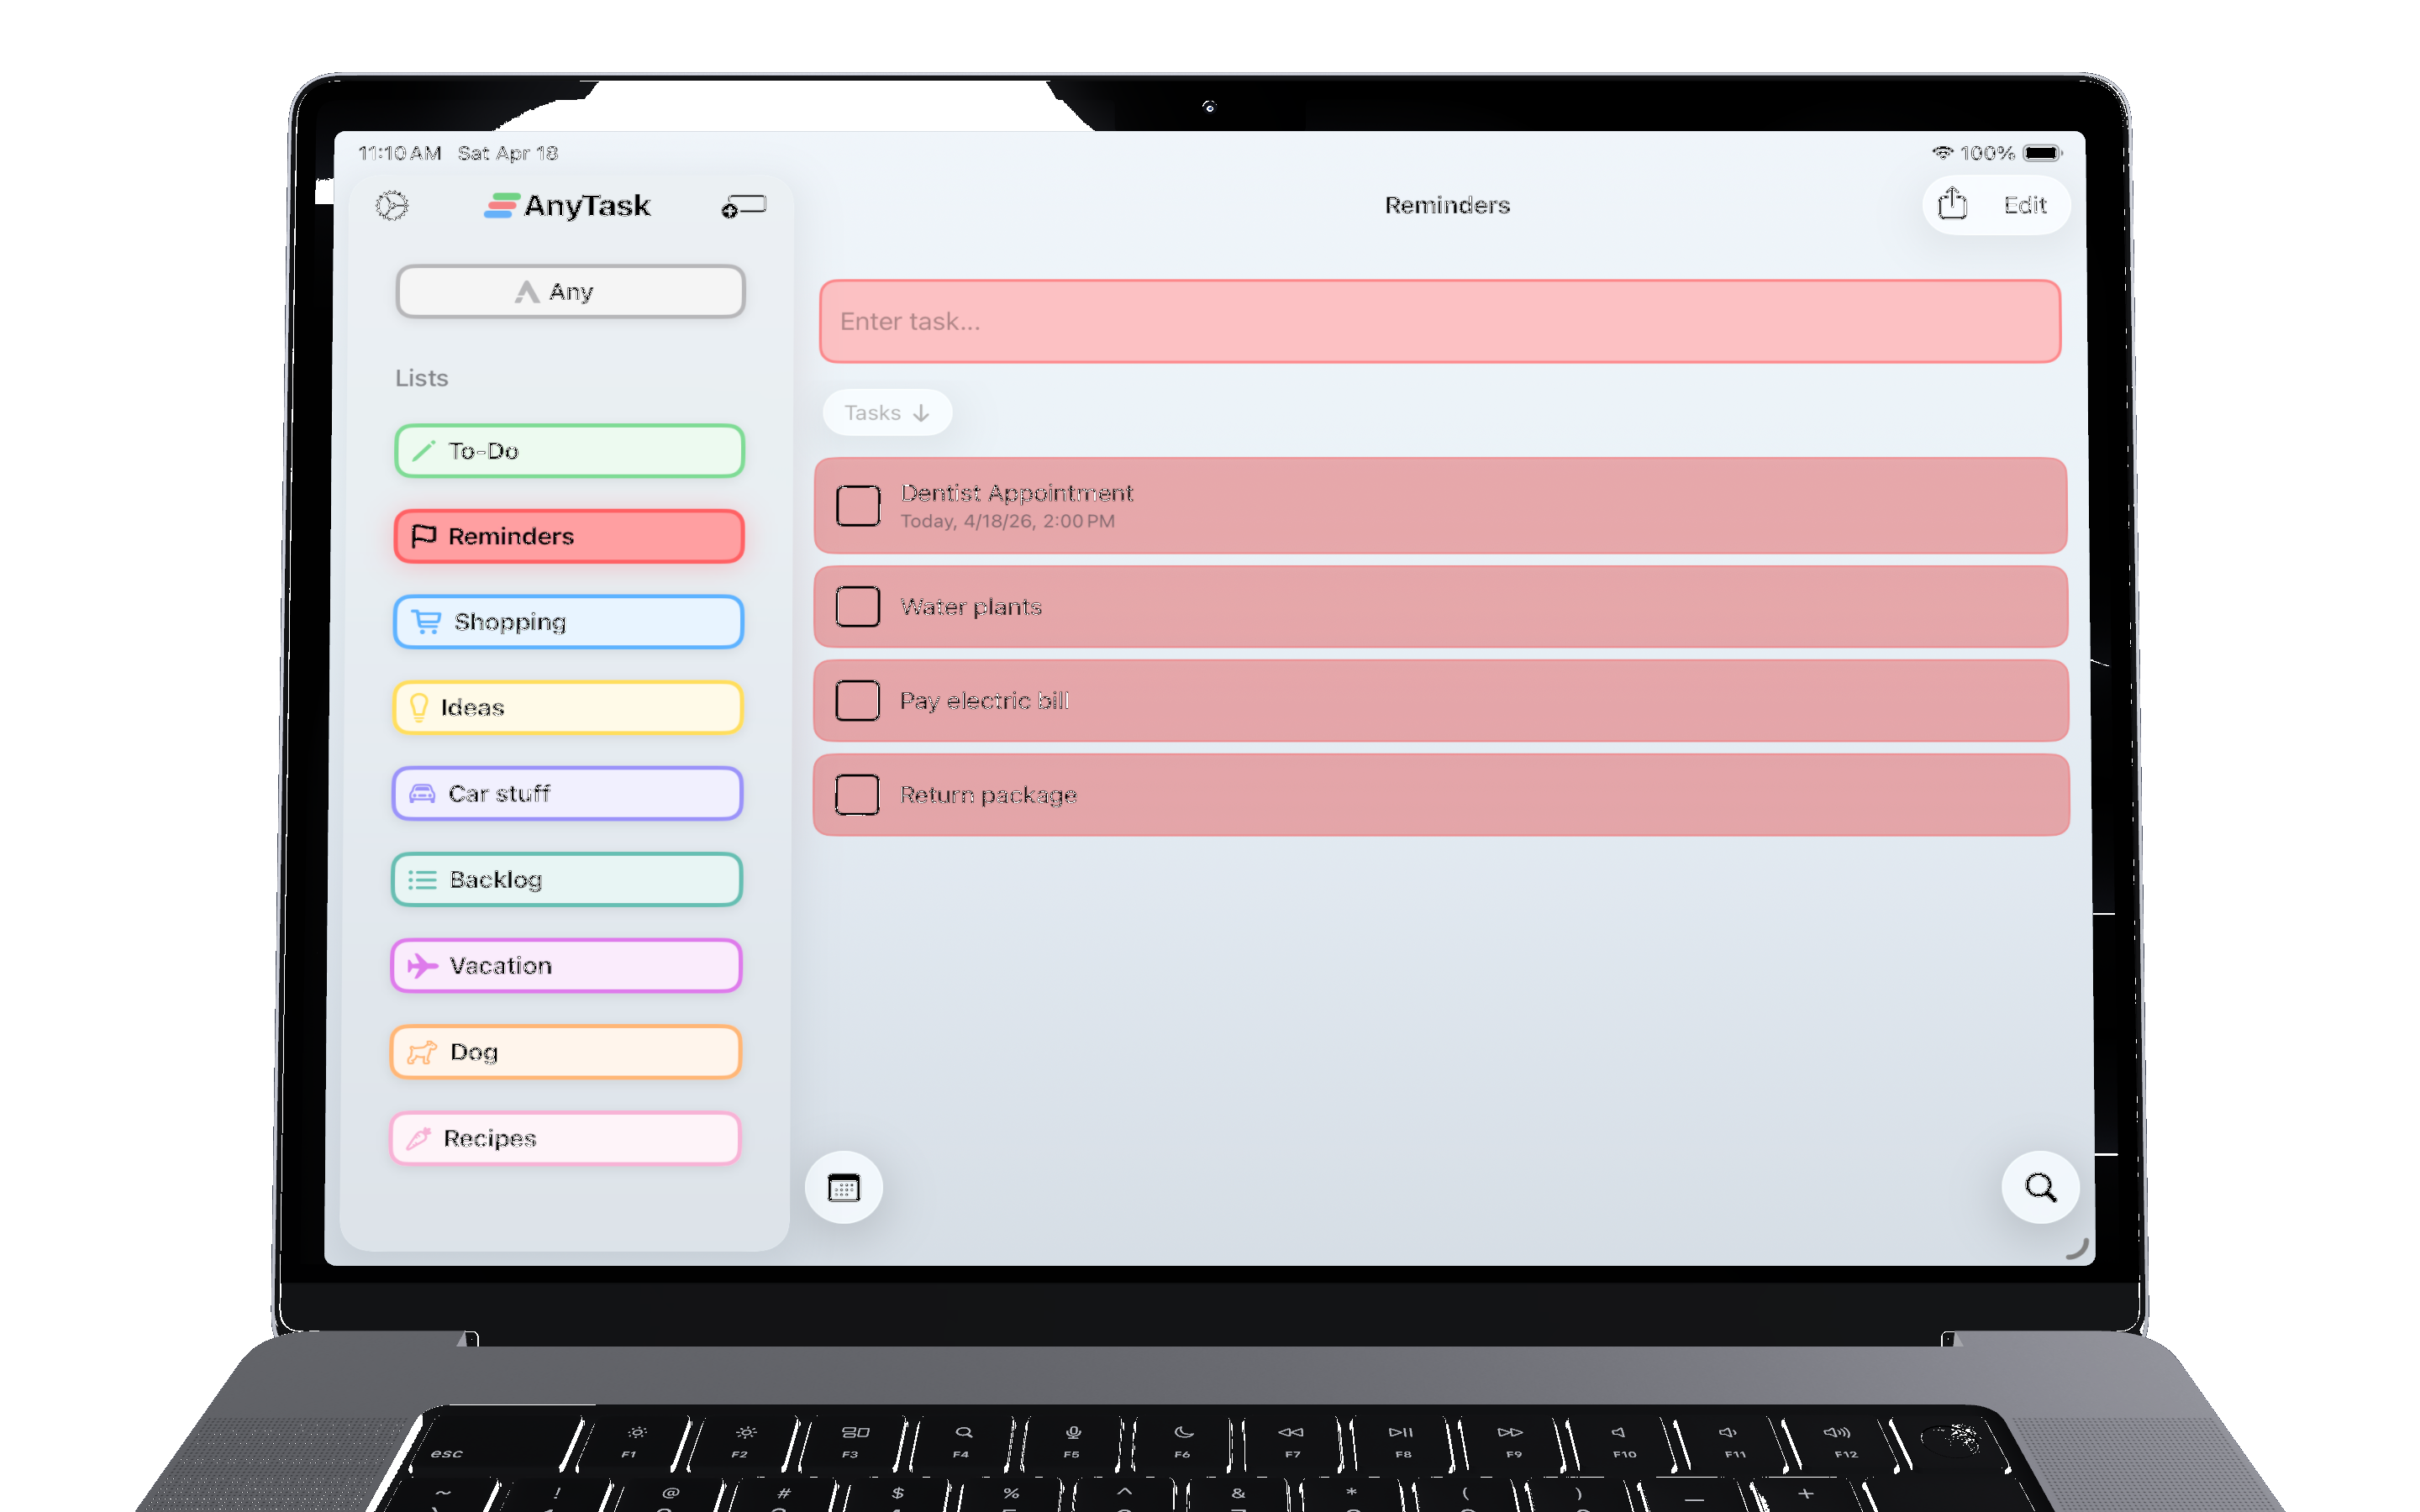This screenshot has height=1512, width=2420.
Task: Click the car icon on Car stuff
Action: coord(423,794)
